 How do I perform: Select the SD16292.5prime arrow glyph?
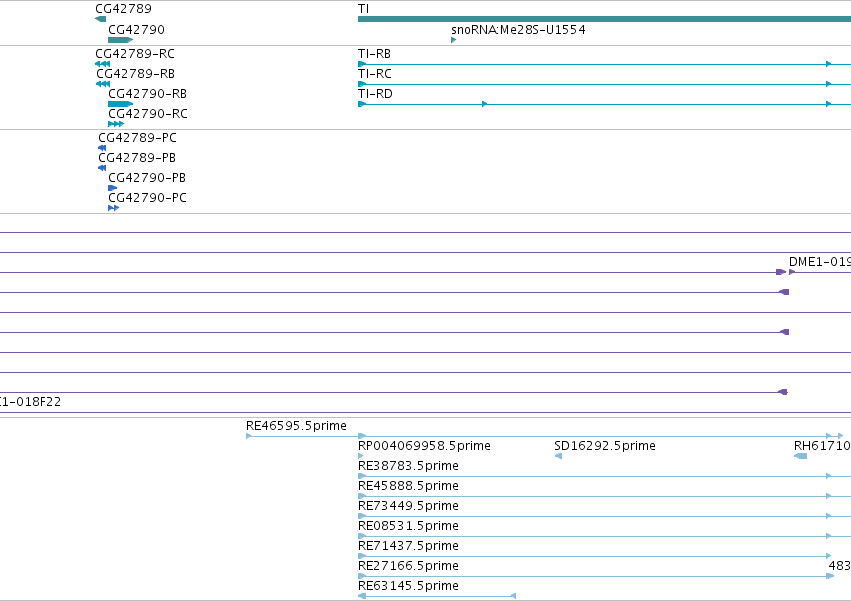[558, 456]
